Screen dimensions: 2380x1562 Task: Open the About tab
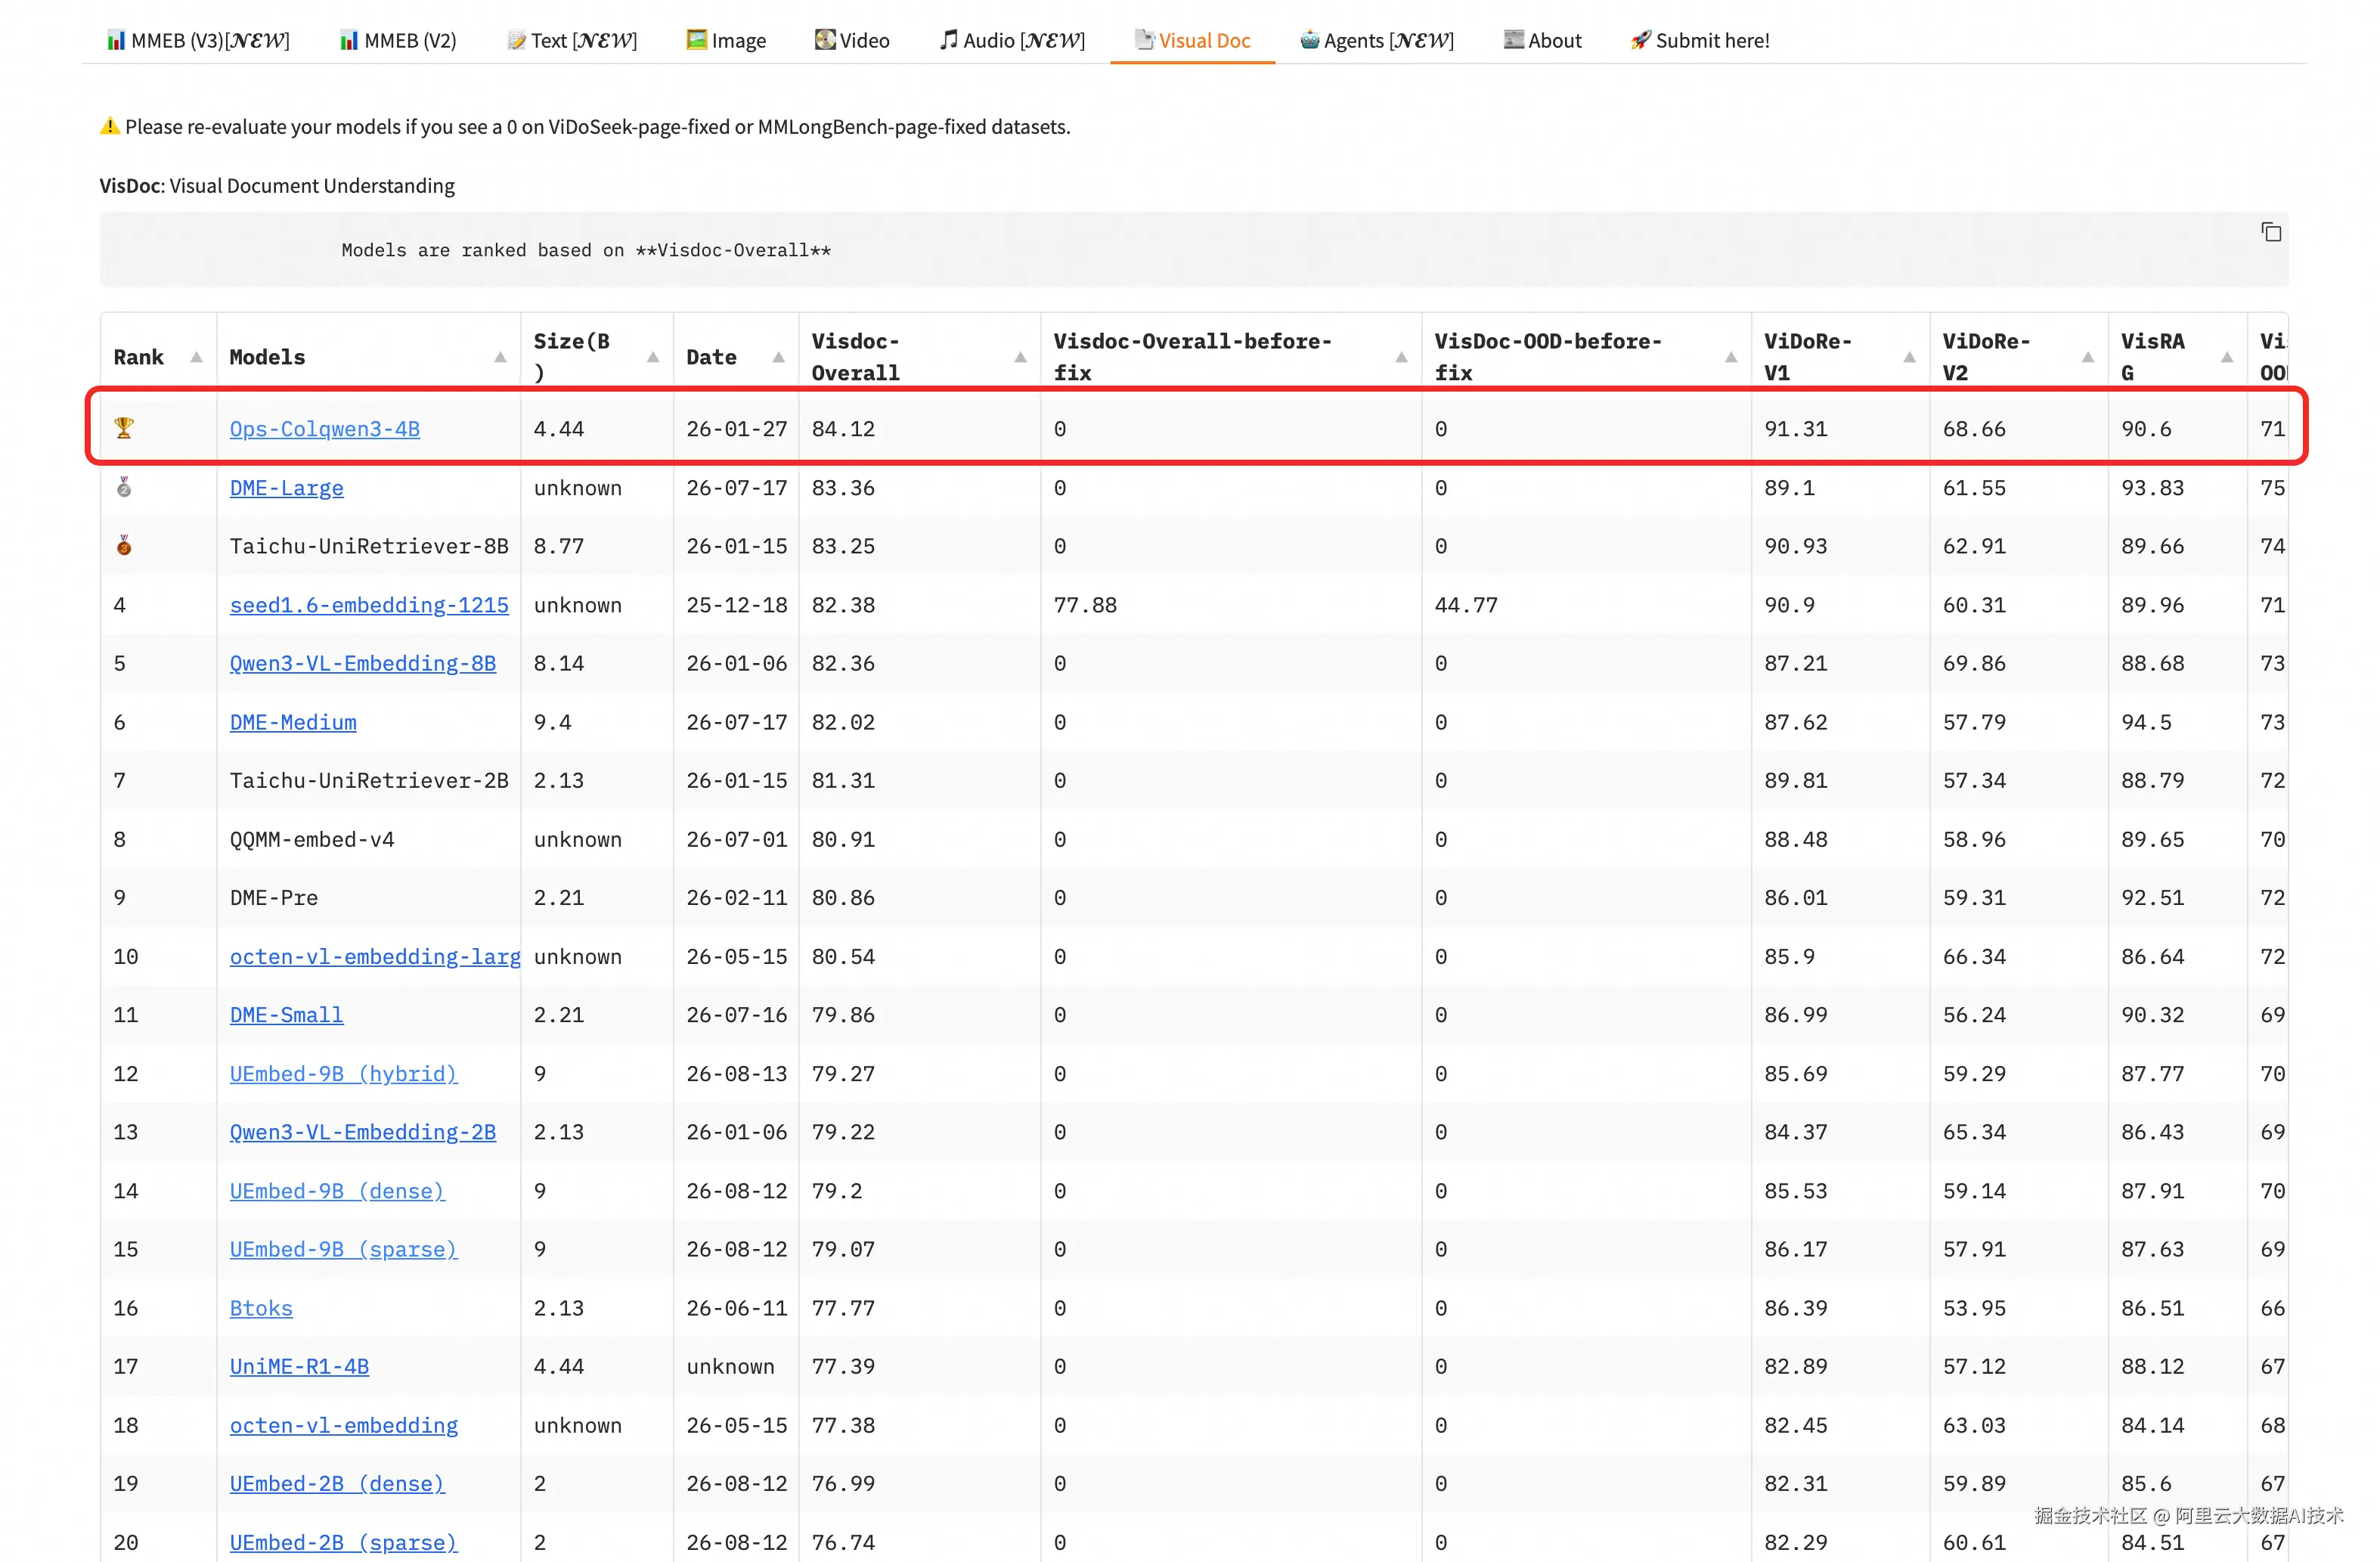(1542, 40)
